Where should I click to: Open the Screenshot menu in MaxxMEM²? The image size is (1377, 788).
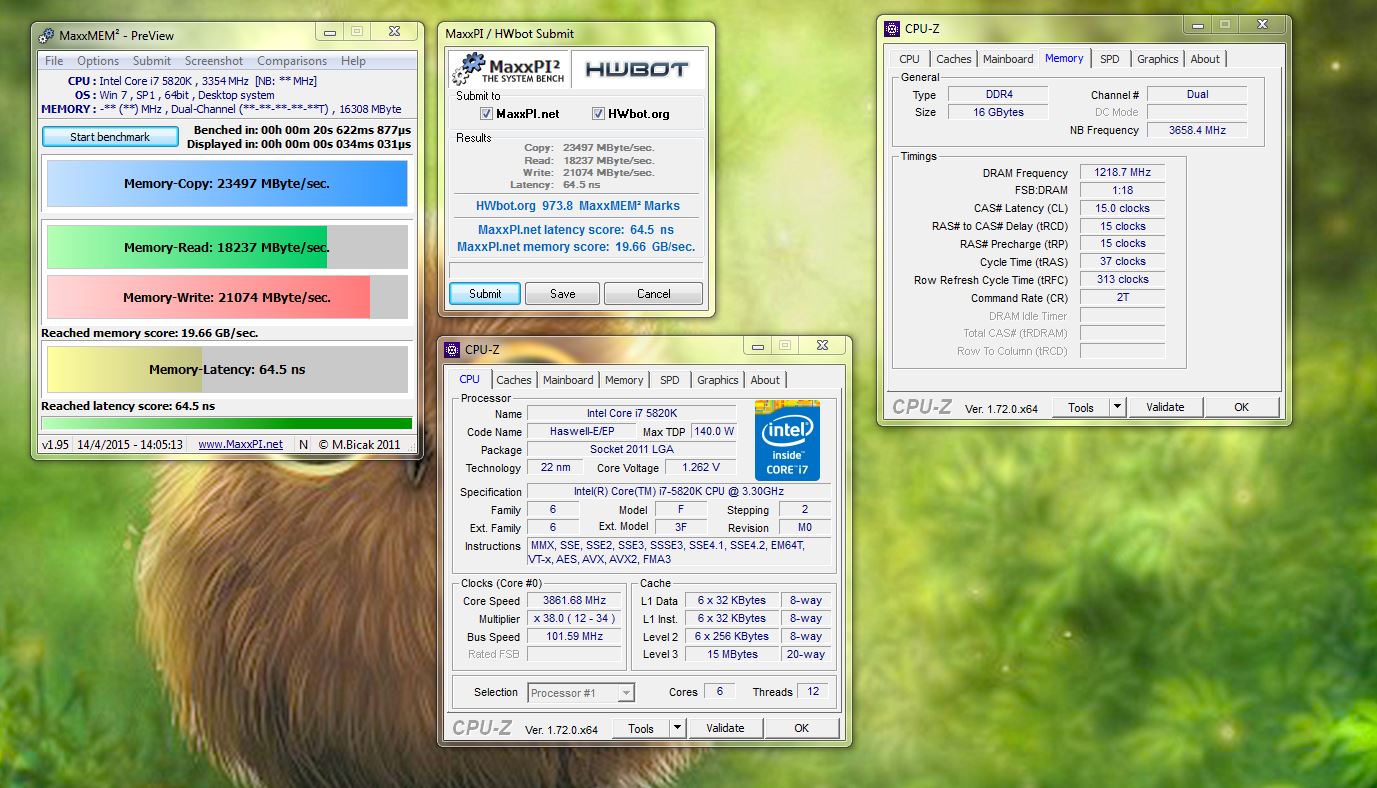(x=214, y=61)
